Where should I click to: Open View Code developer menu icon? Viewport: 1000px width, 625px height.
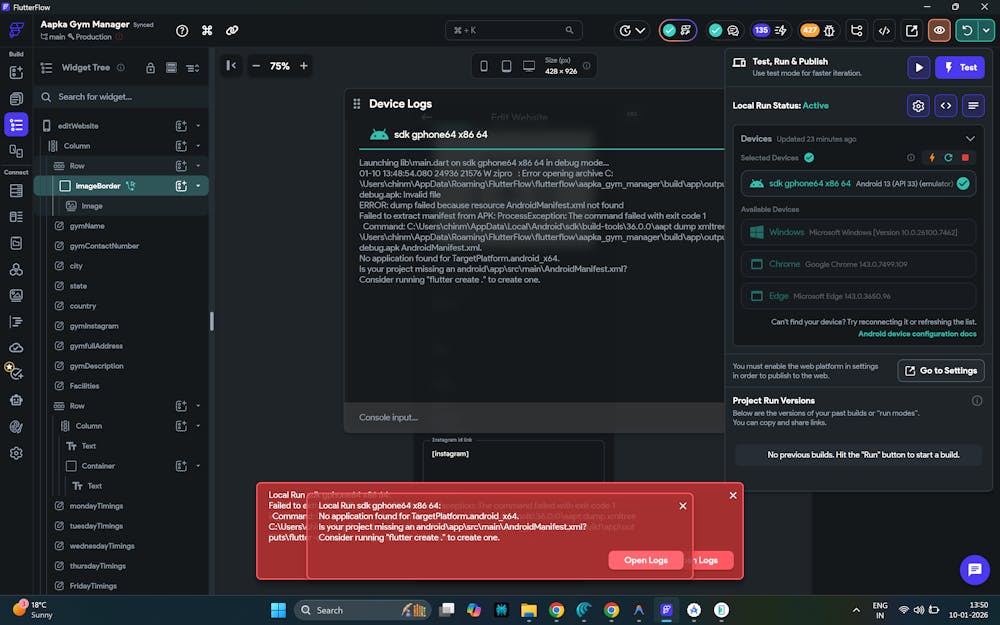click(x=885, y=31)
